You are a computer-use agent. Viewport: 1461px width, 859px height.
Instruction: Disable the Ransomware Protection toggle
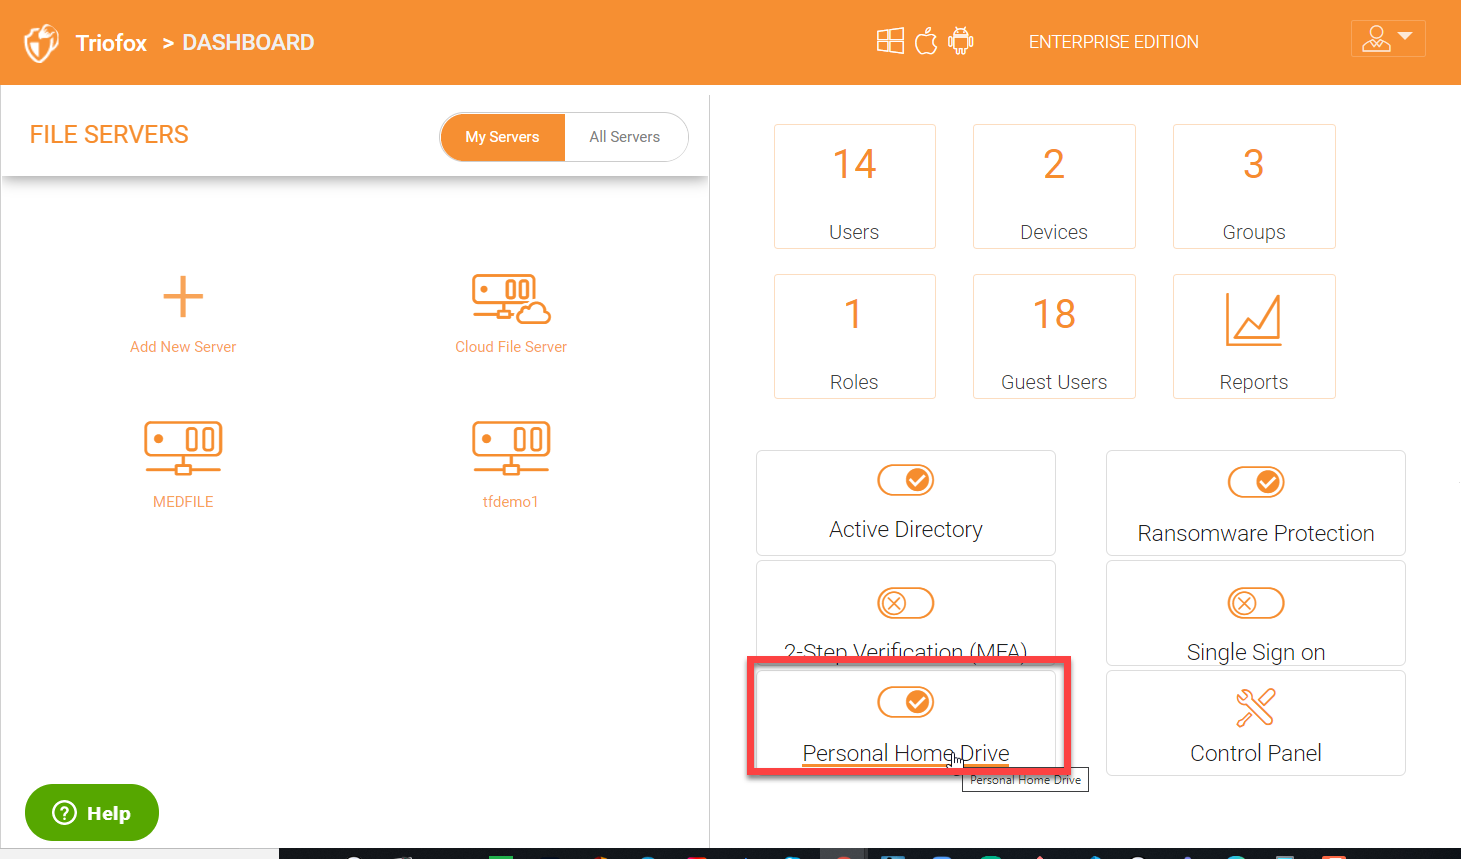pos(1255,482)
